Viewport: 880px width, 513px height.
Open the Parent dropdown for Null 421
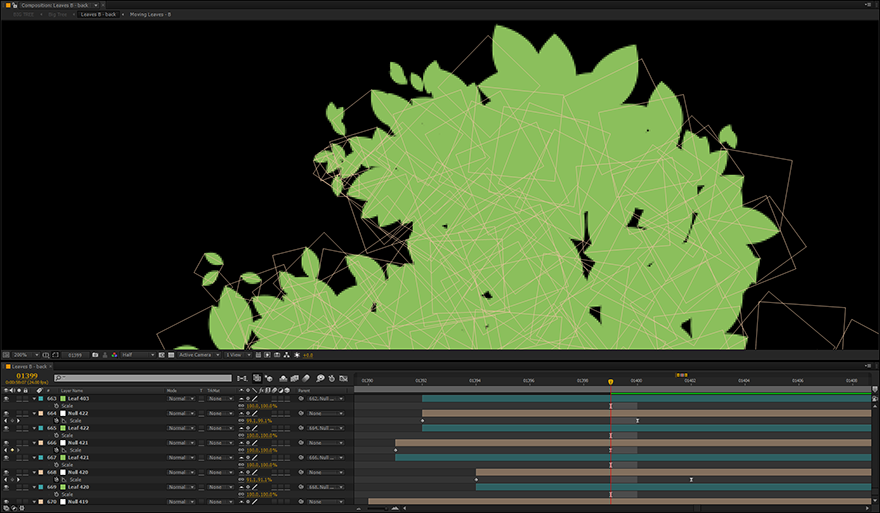coord(326,443)
